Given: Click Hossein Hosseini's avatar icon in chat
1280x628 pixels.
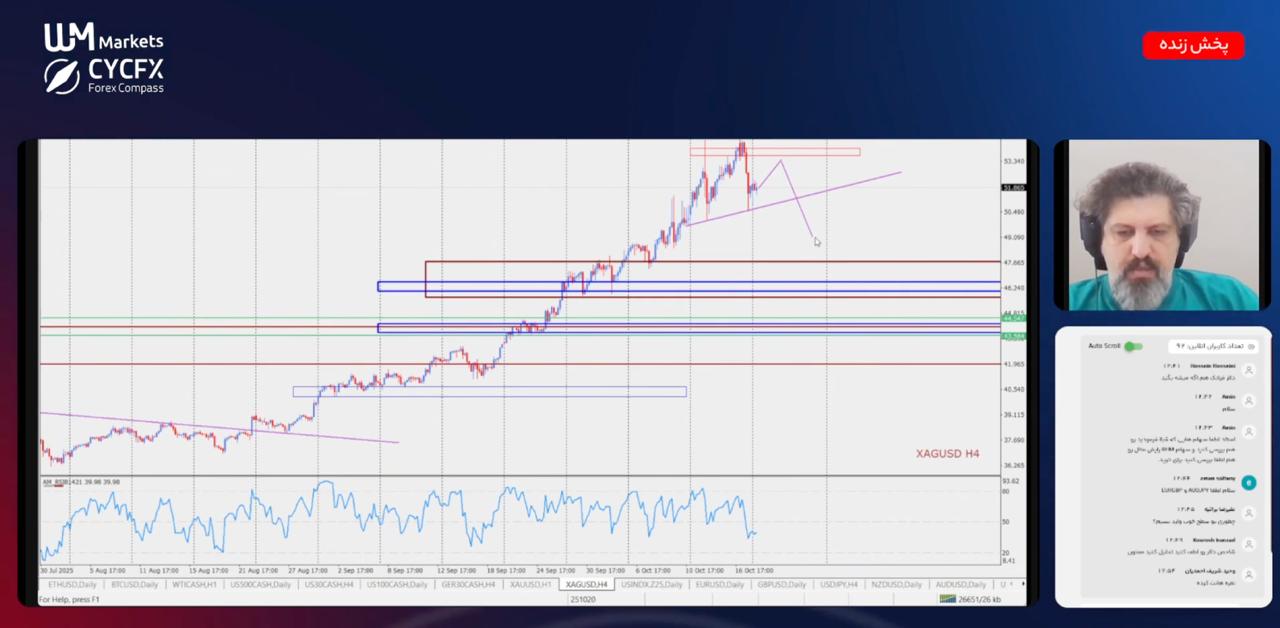Looking at the screenshot, I should 1248,370.
